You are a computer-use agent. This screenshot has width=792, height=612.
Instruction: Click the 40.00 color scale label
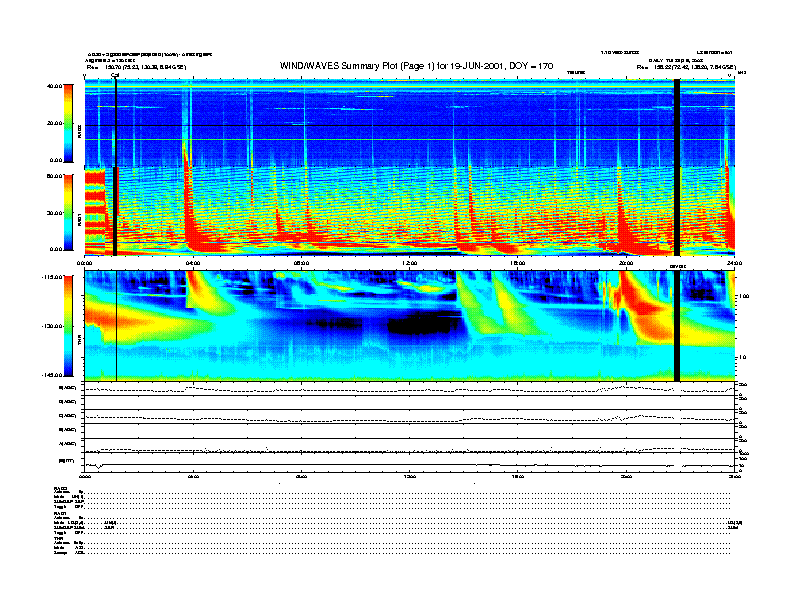point(54,86)
